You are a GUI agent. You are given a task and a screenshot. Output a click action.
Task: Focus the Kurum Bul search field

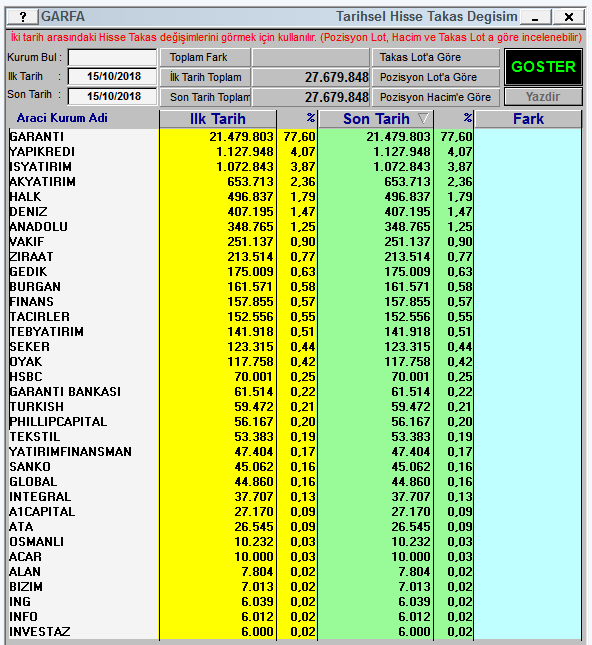click(x=112, y=57)
